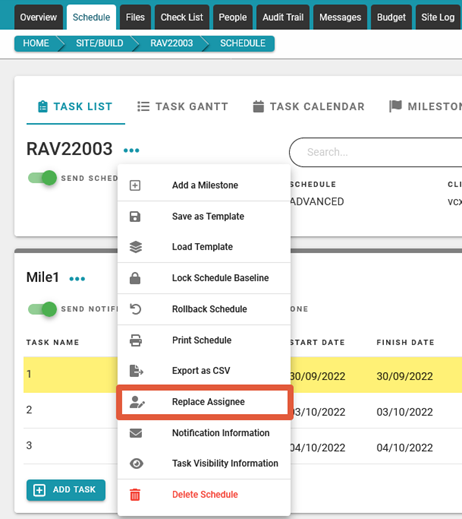Screen dimensions: 462x519
Task: Click the Export as CSV icon
Action: pyautogui.click(x=136, y=371)
